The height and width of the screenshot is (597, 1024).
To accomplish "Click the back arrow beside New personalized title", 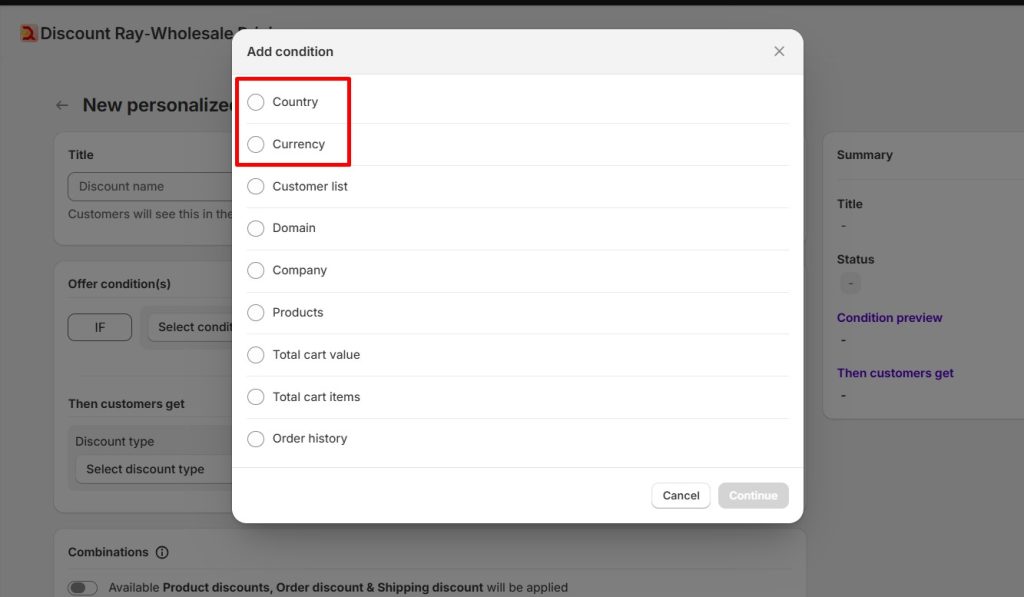I will [x=61, y=104].
